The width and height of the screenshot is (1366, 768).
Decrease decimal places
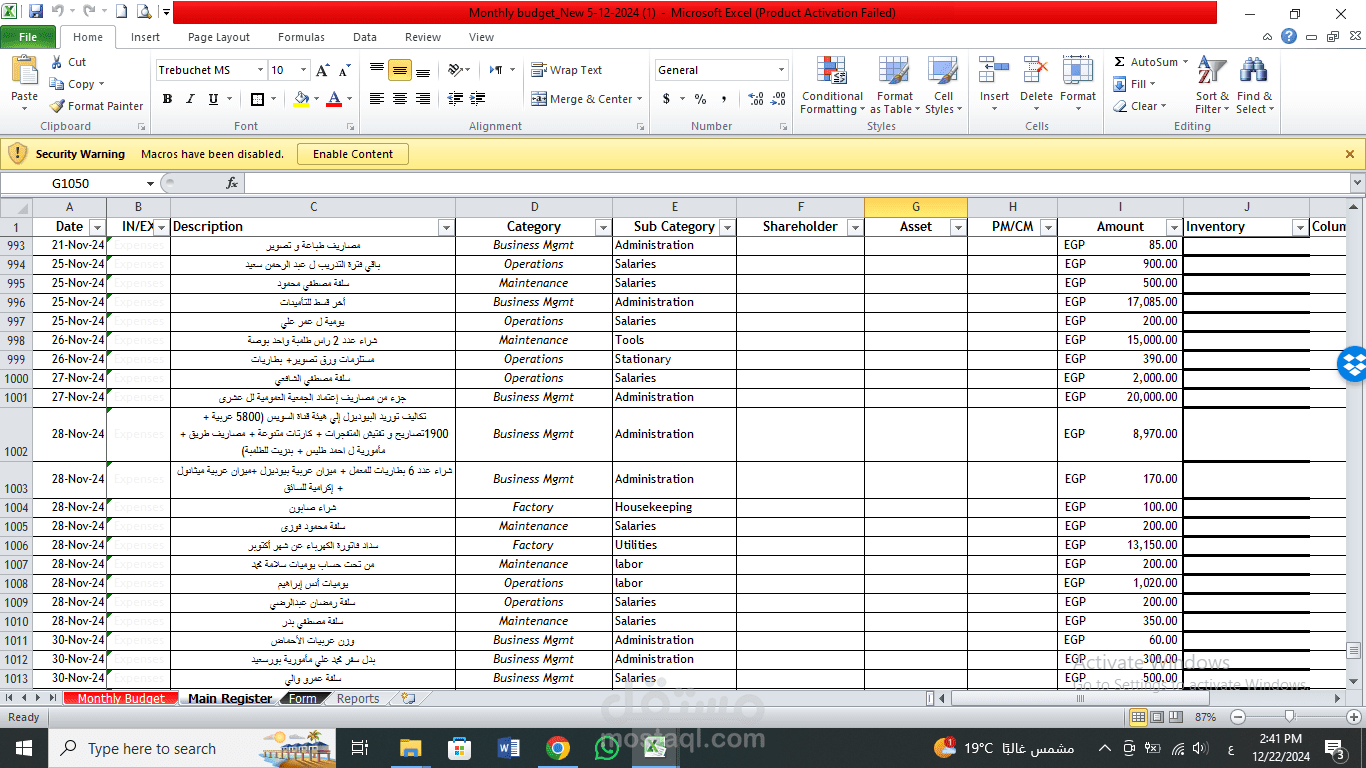coord(778,99)
